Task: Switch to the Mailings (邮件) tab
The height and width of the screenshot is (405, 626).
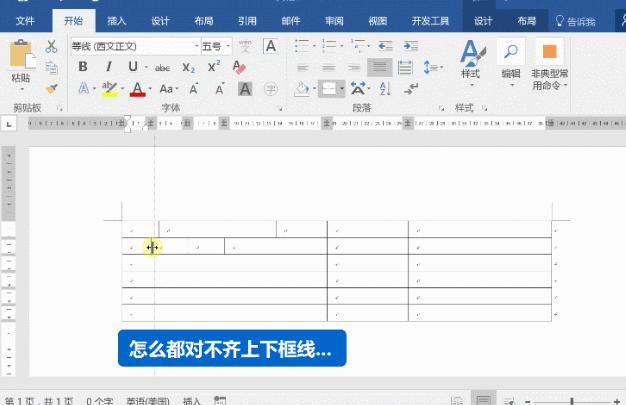Action: (x=291, y=21)
